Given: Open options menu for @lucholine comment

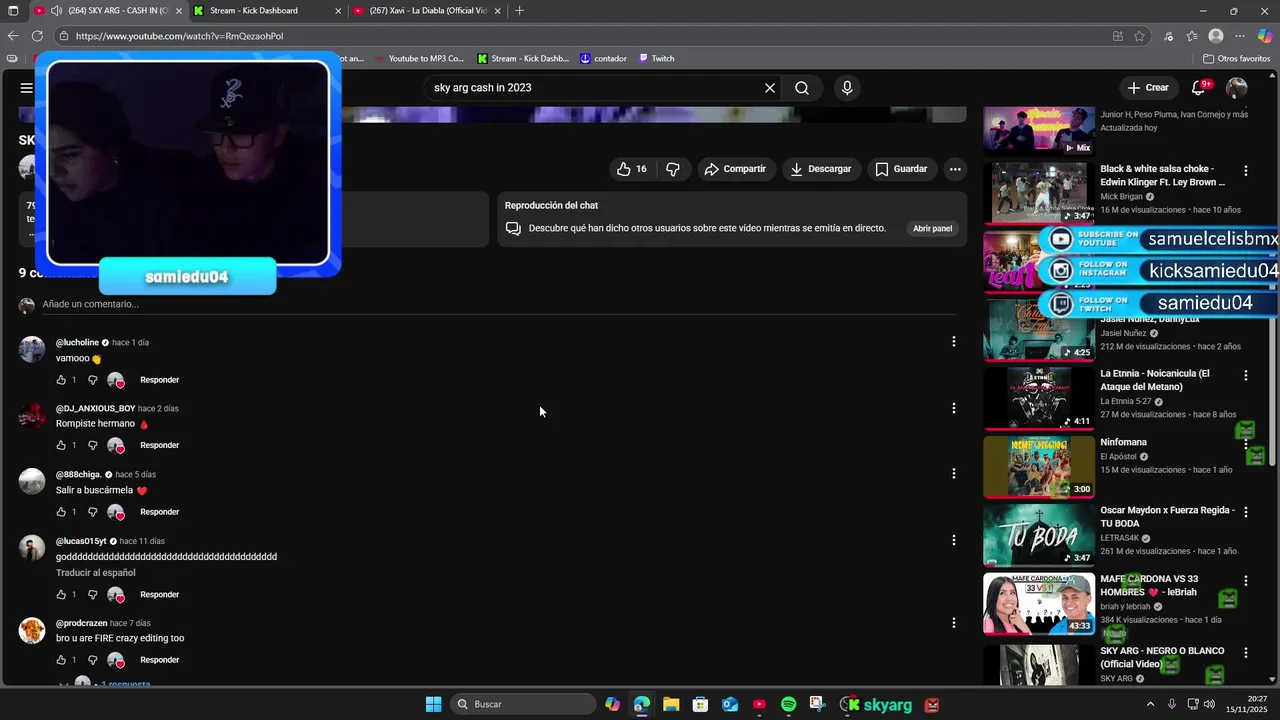Looking at the screenshot, I should pos(954,342).
